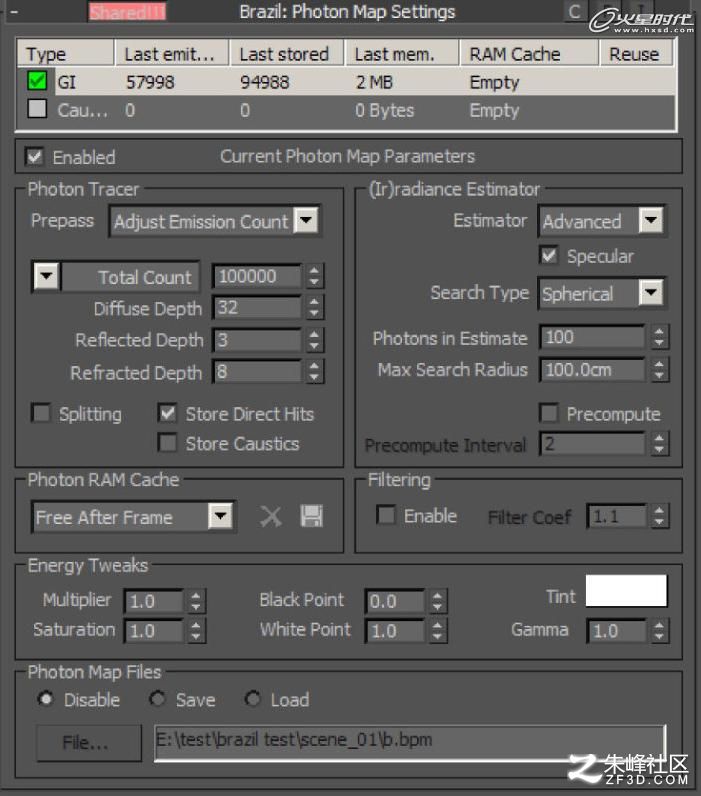701x796 pixels.
Task: Collapse the rollout with the minus sign
Action: coord(14,12)
